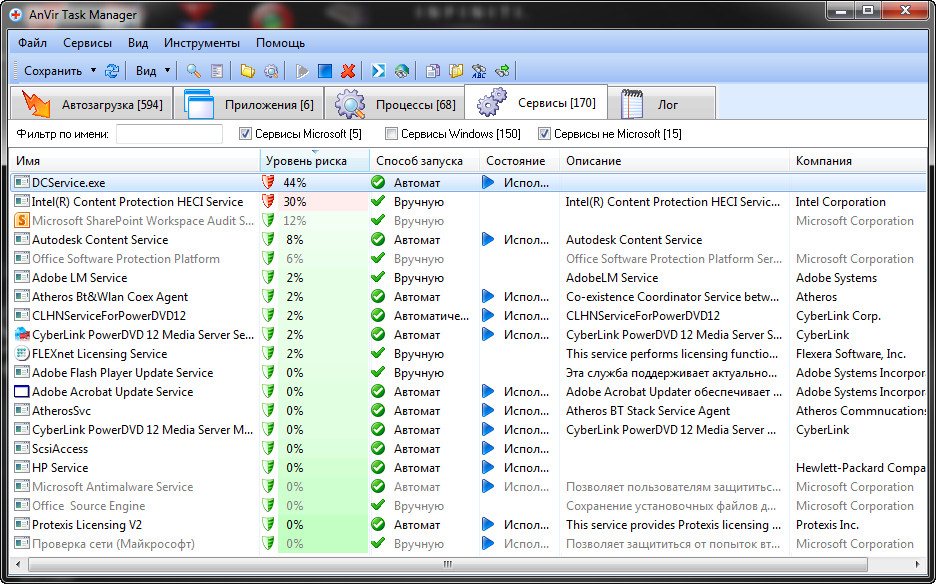Screen dimensions: 936x584
Task: Open the Сервисы menu
Action: (x=87, y=43)
